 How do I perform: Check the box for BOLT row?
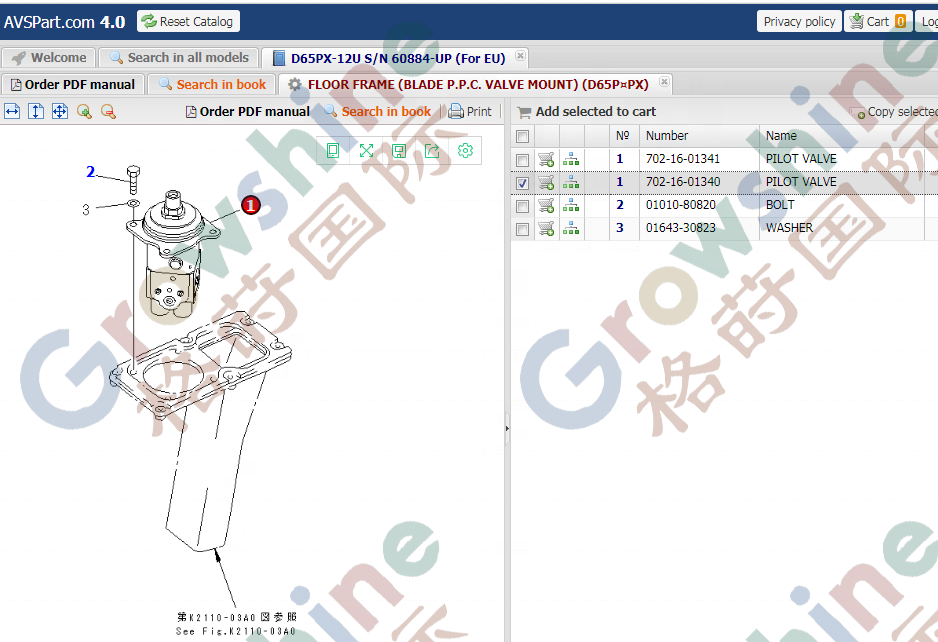522,206
